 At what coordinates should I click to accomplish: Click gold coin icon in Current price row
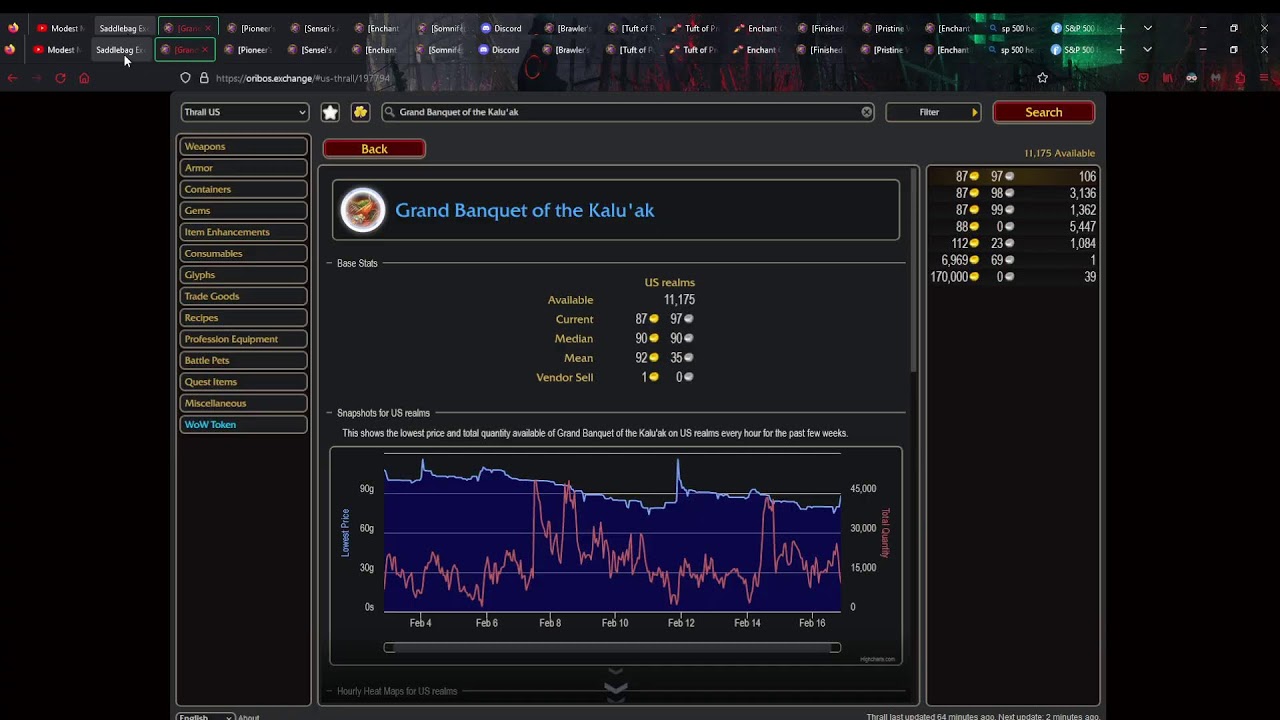[654, 319]
